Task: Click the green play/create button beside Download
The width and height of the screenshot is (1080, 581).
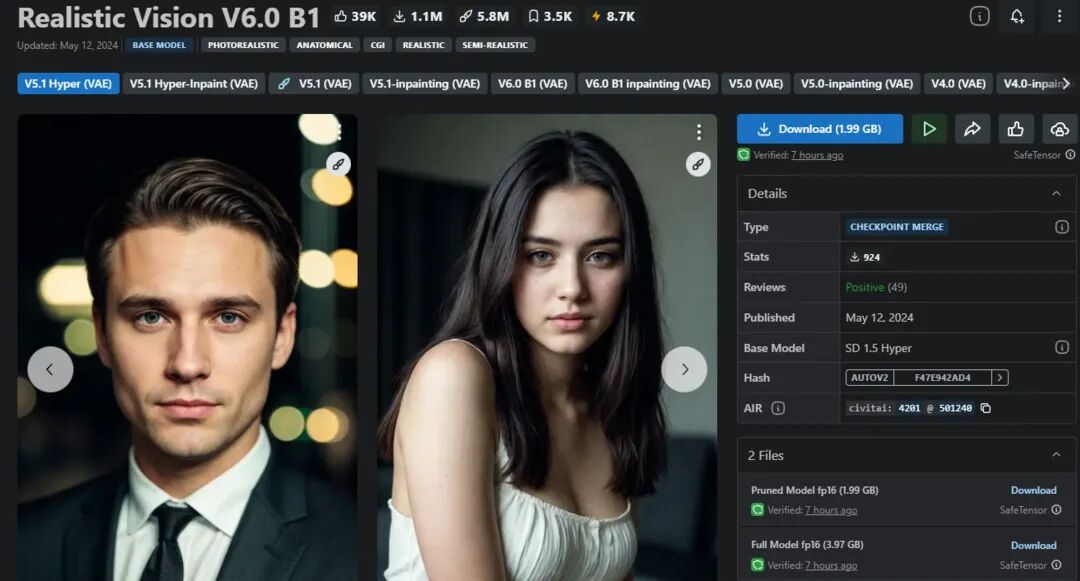Action: [928, 129]
